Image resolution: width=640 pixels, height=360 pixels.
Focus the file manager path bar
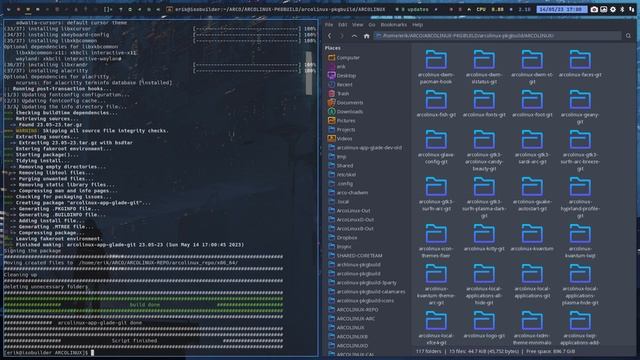coord(498,36)
